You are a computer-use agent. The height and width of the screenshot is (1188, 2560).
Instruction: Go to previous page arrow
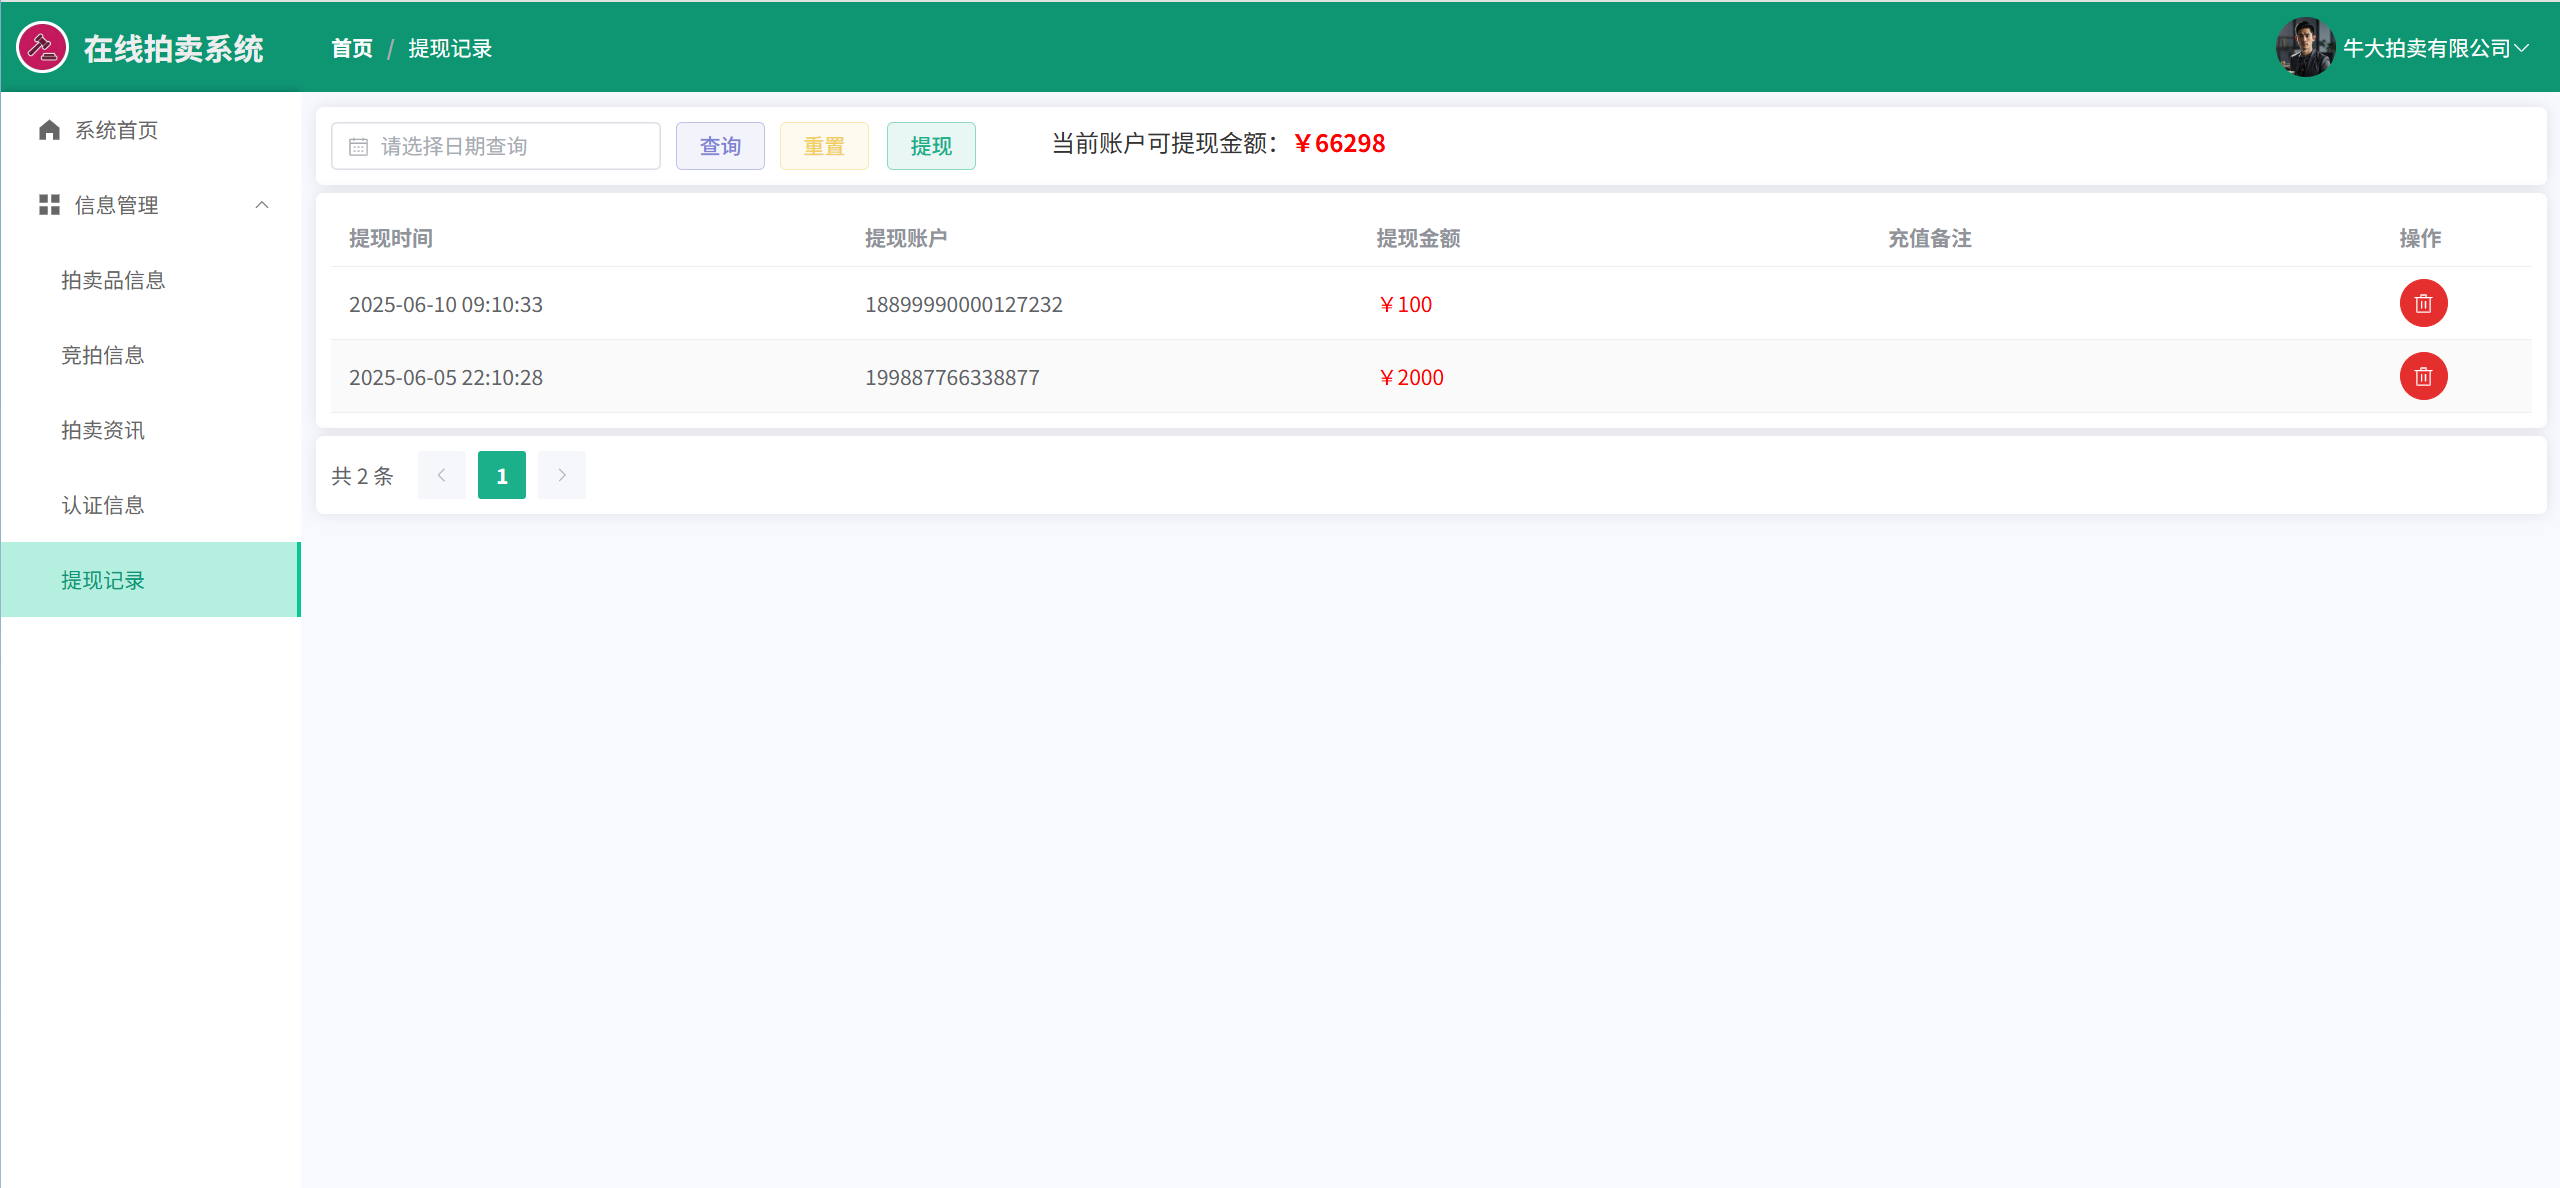[x=441, y=475]
